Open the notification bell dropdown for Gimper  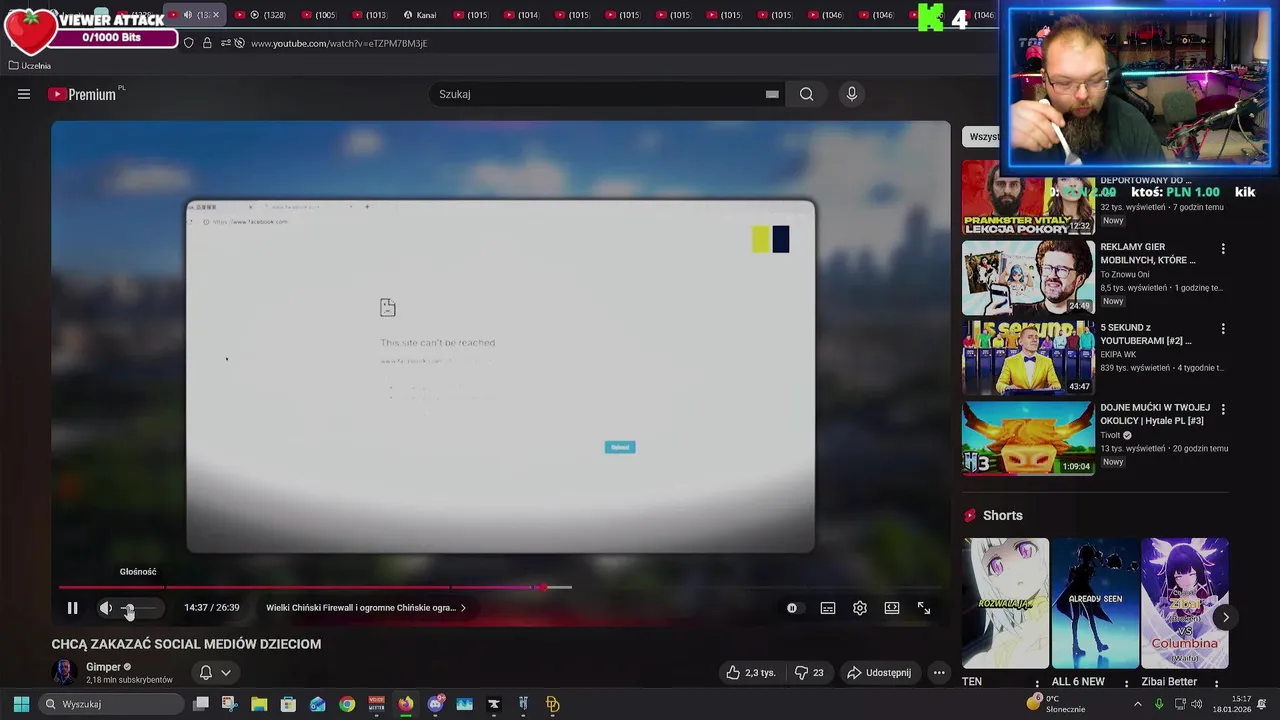(x=215, y=673)
